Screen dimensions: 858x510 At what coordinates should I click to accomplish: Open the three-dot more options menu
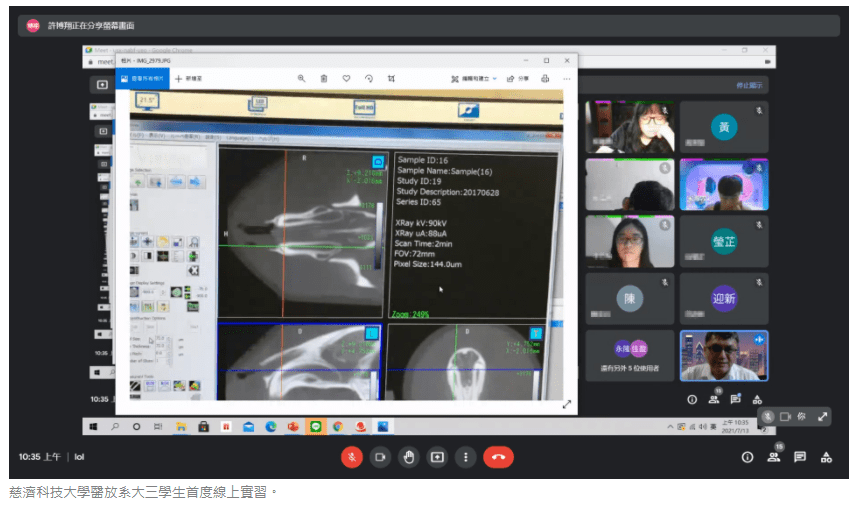coord(465,457)
